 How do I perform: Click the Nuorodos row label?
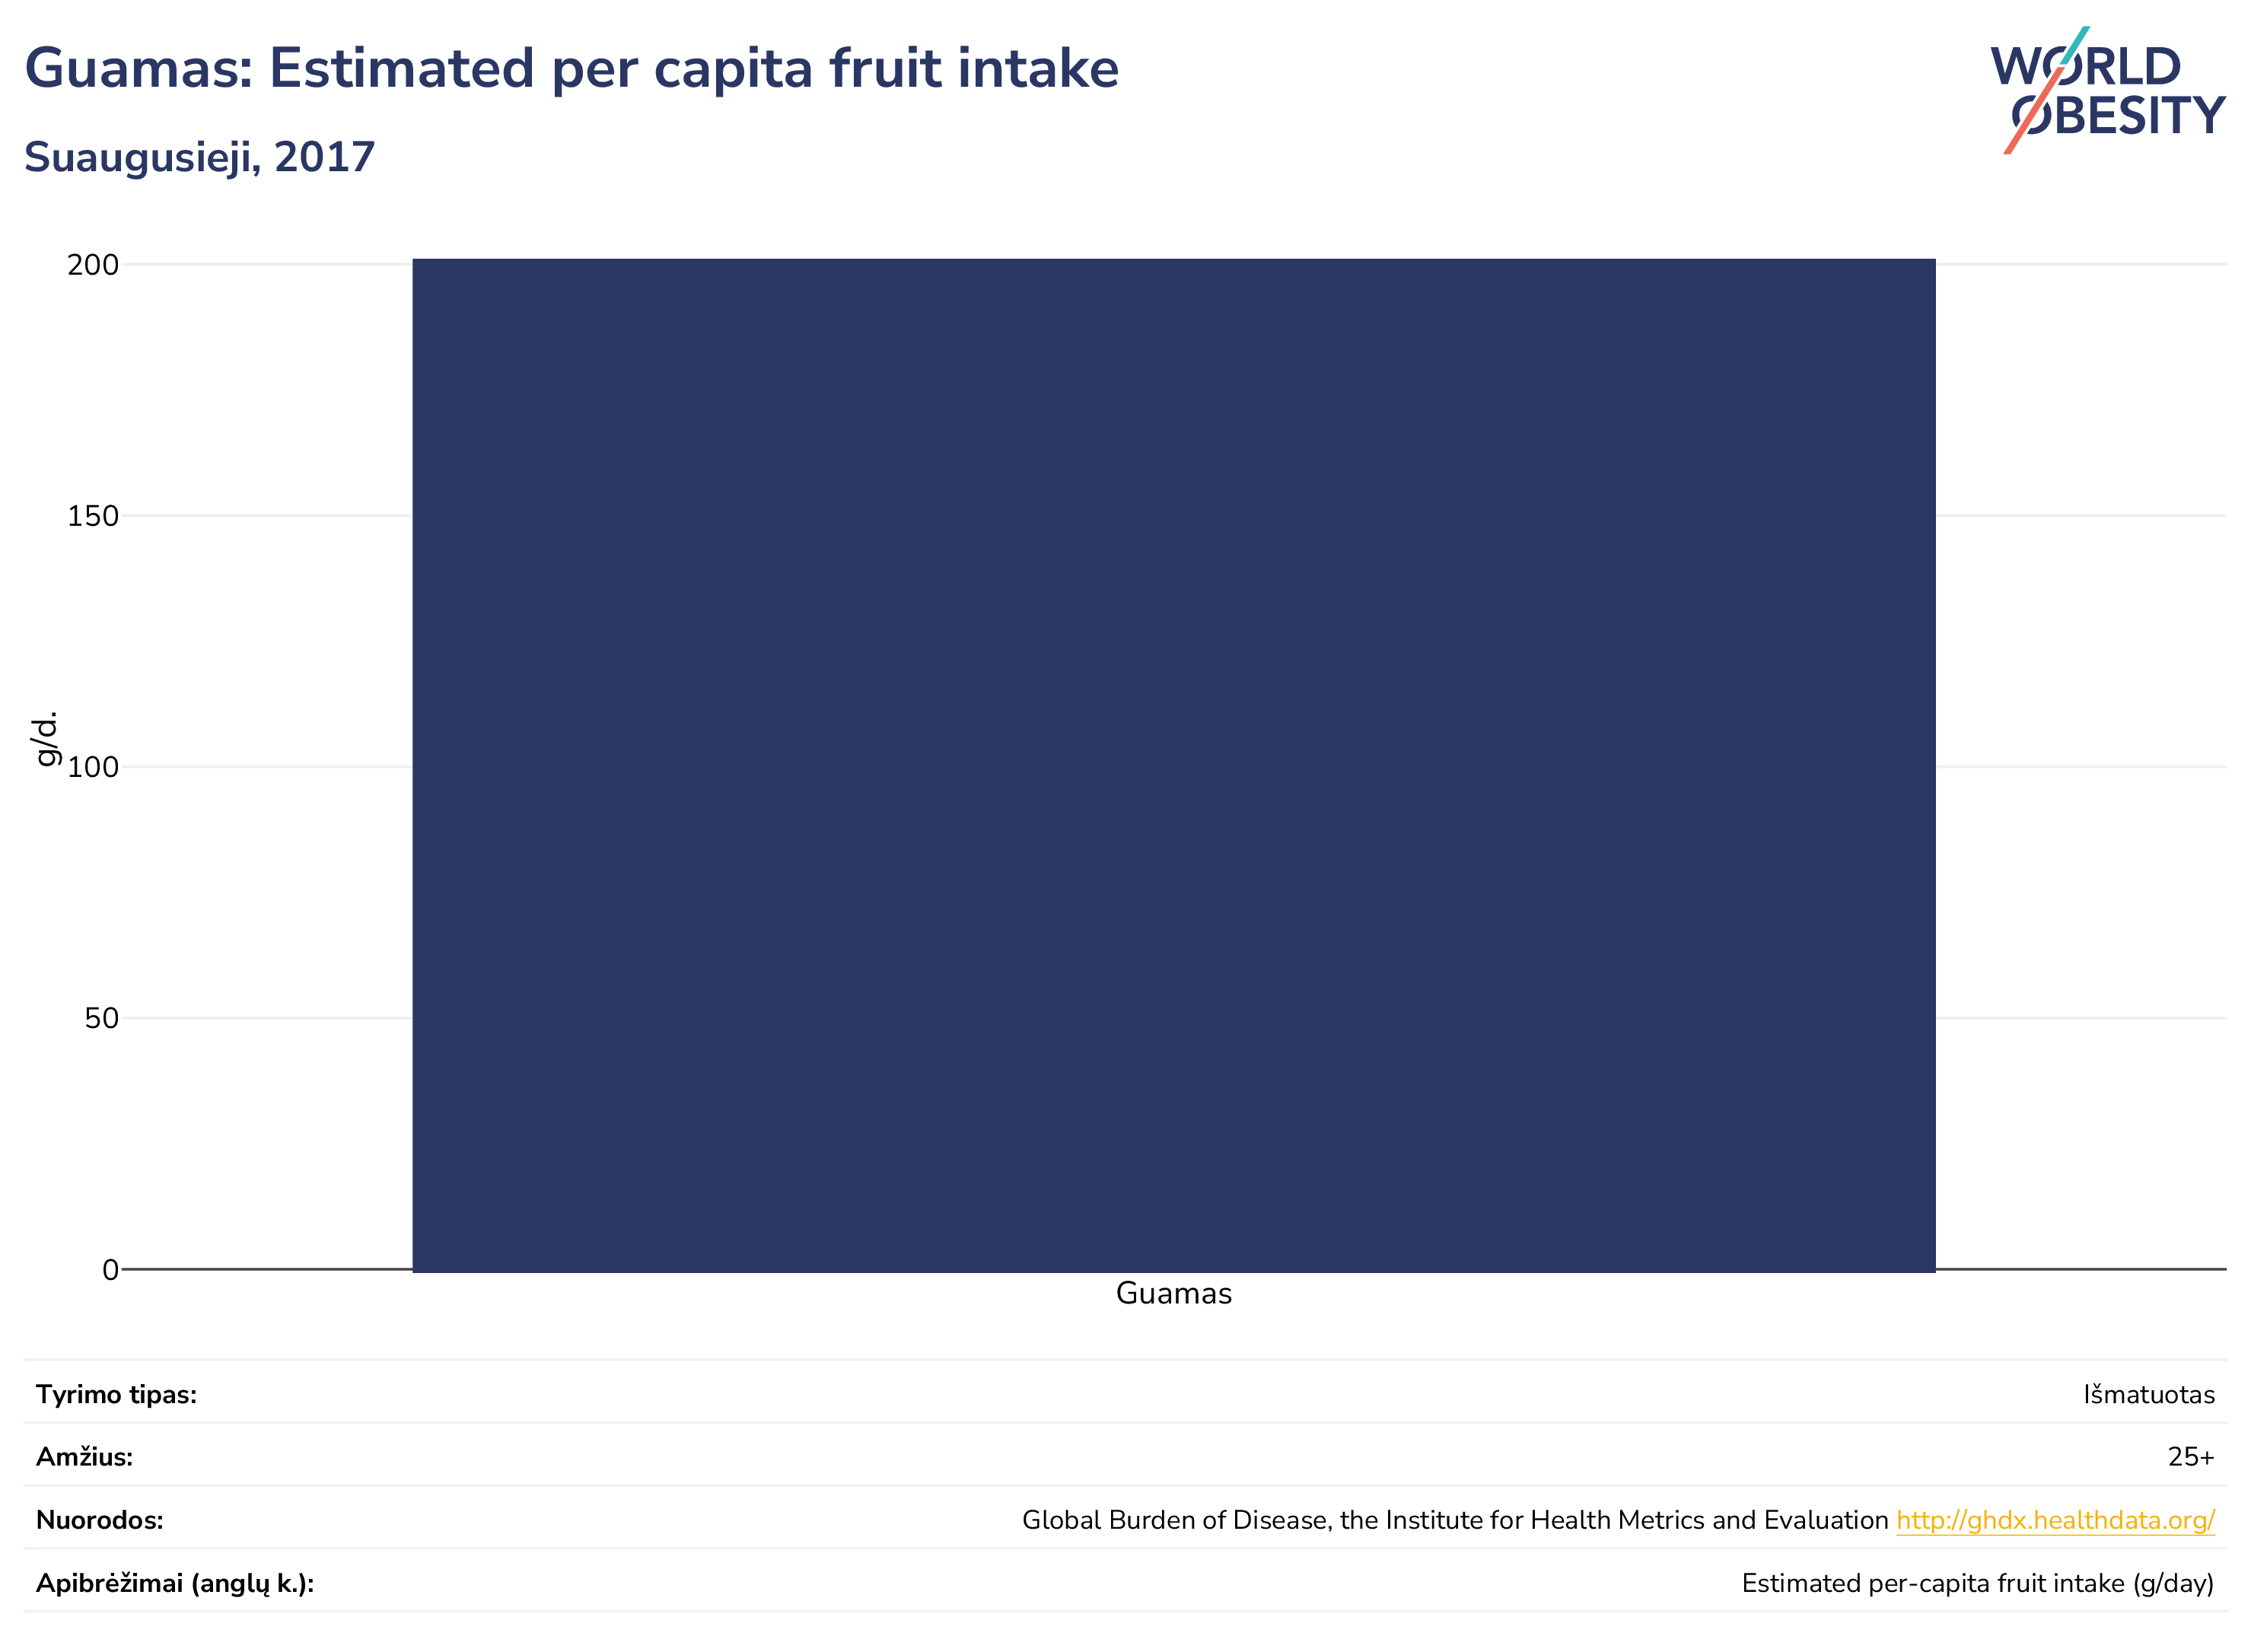[x=99, y=1520]
